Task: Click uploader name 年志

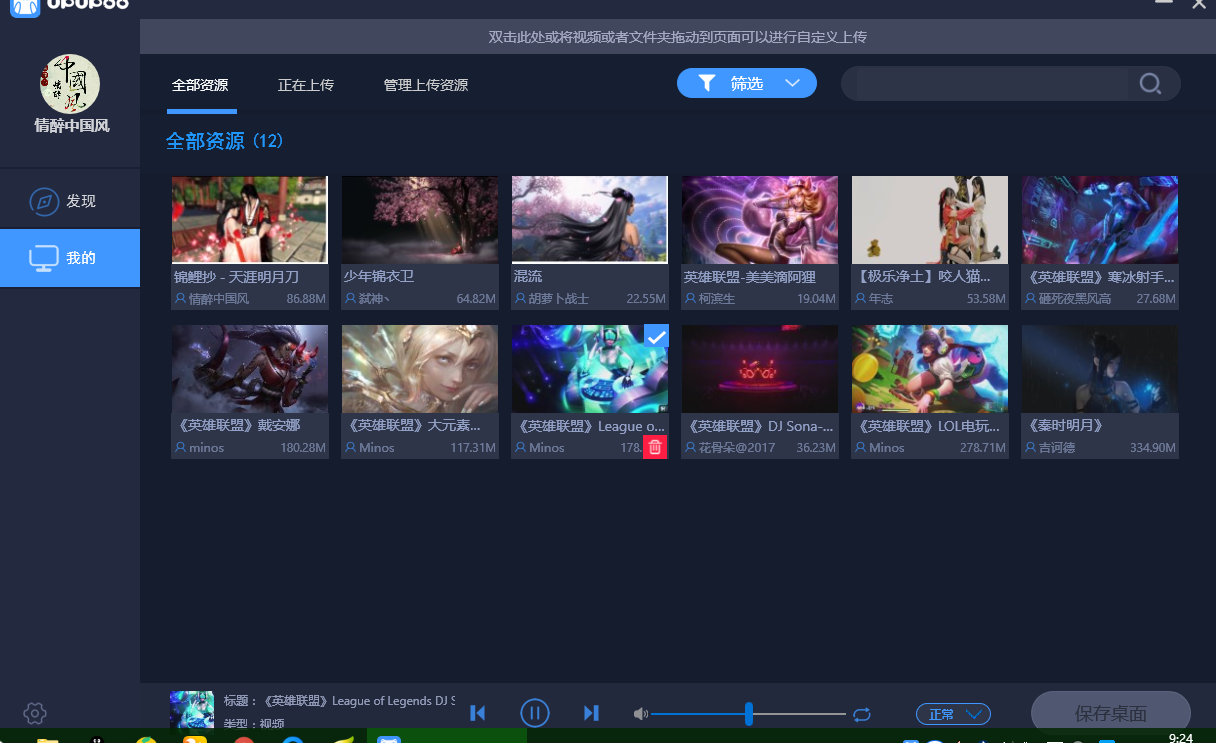Action: (880, 299)
